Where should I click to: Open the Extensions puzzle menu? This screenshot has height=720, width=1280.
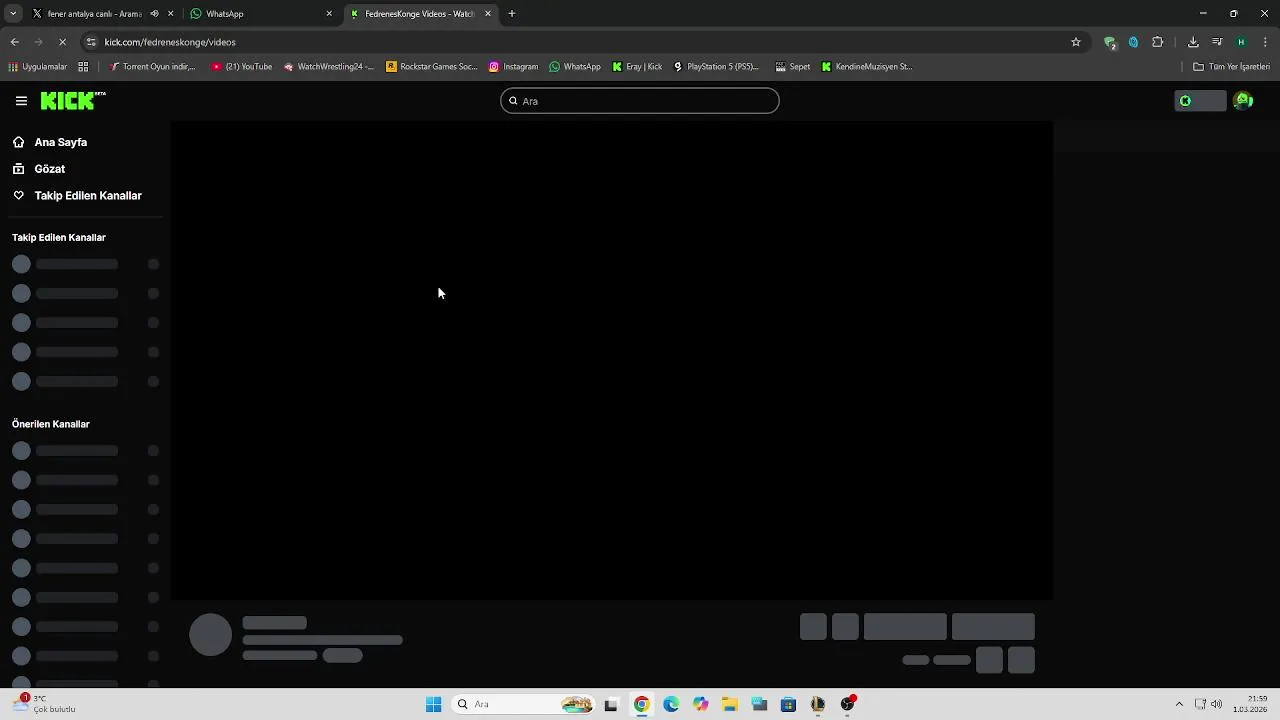[x=1158, y=42]
